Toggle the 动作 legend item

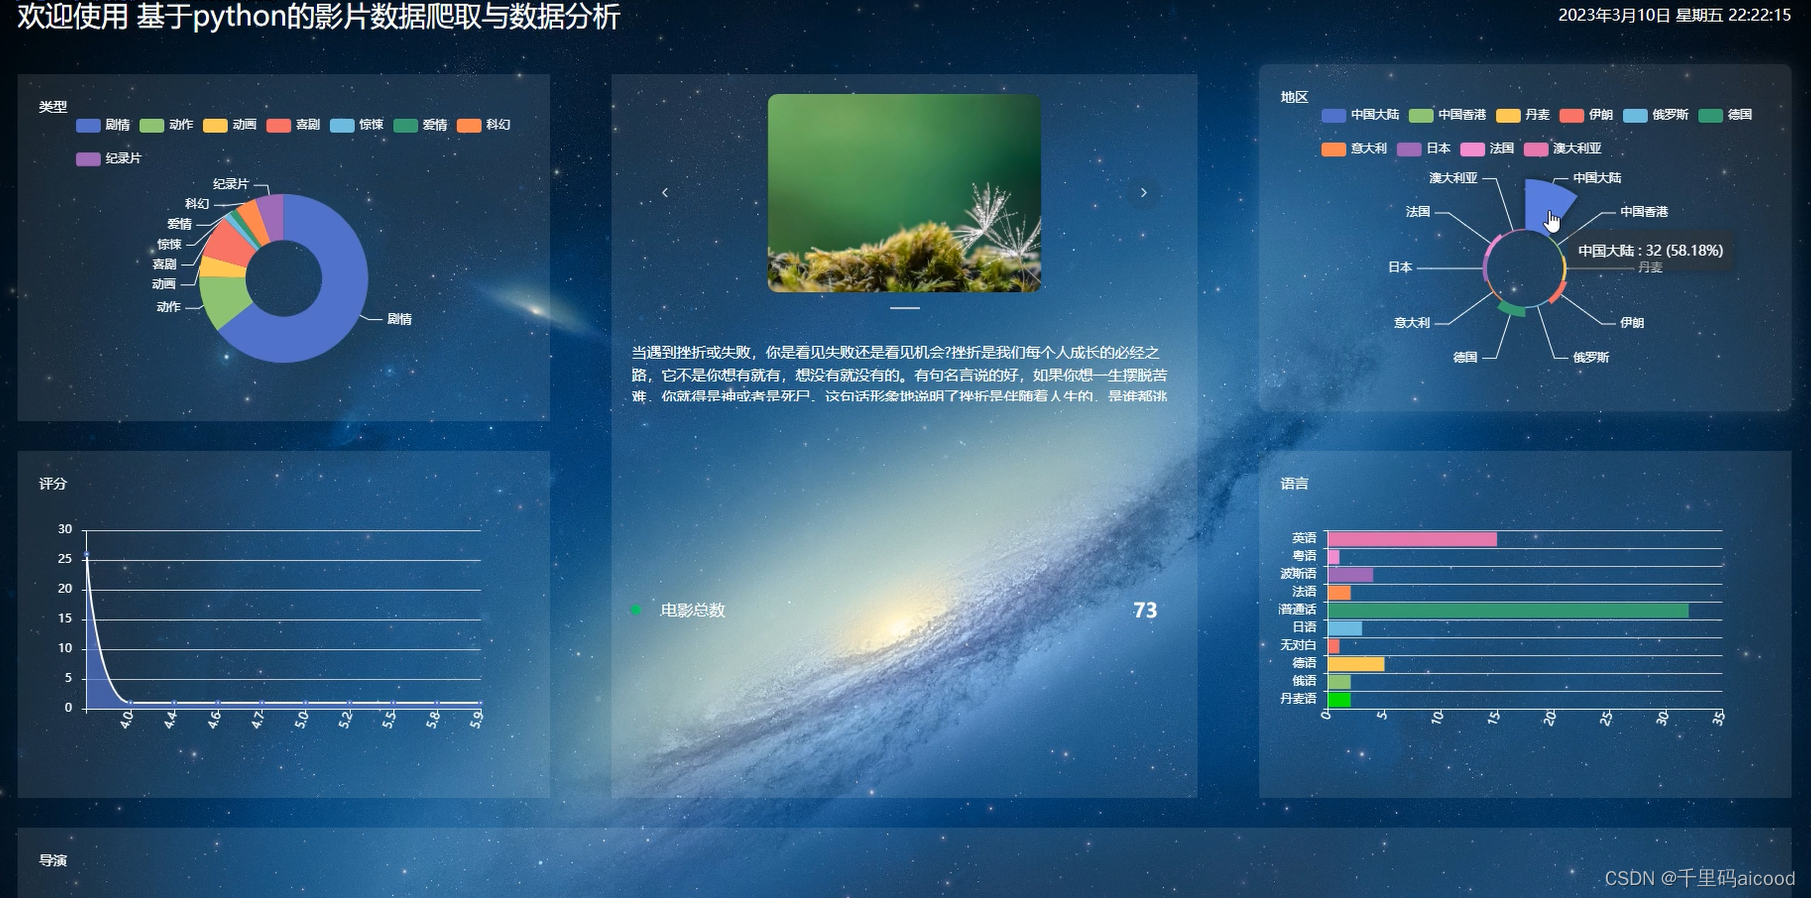click(x=166, y=125)
